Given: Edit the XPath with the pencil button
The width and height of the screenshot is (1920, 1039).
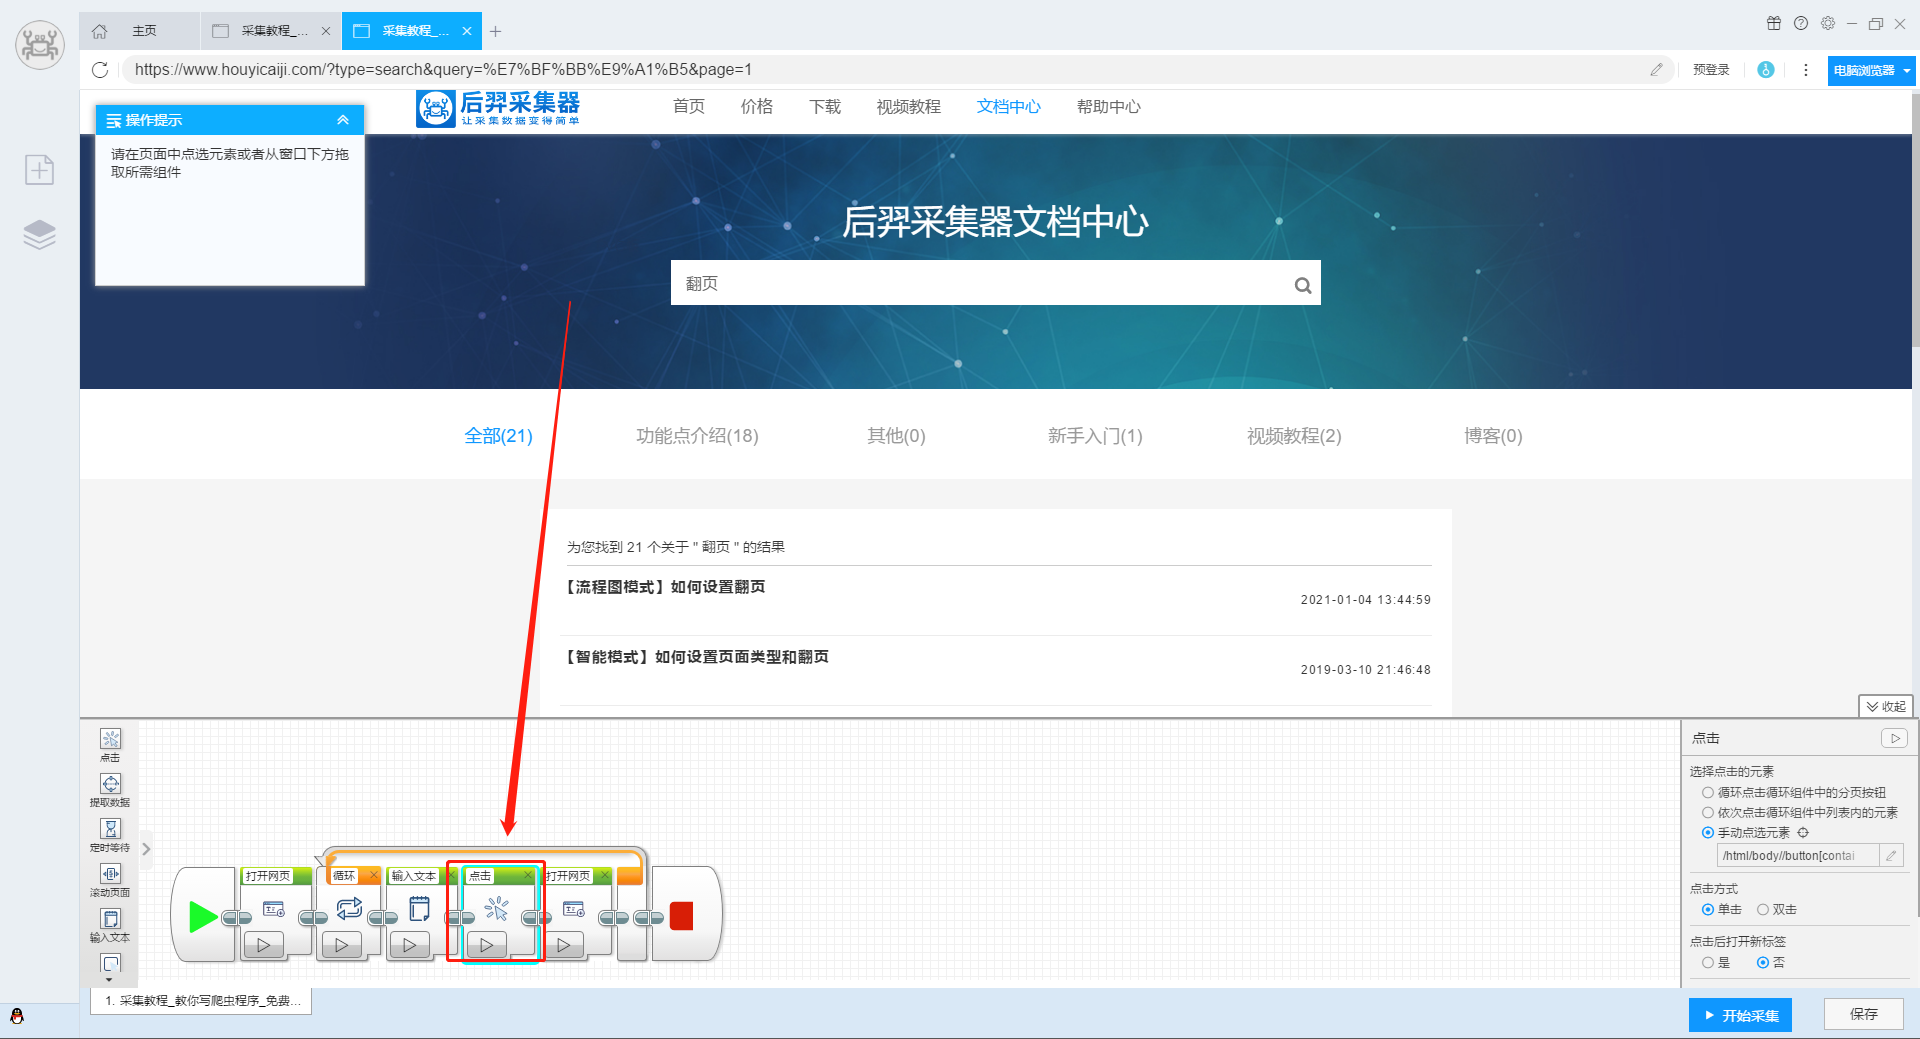Looking at the screenshot, I should pyautogui.click(x=1891, y=856).
